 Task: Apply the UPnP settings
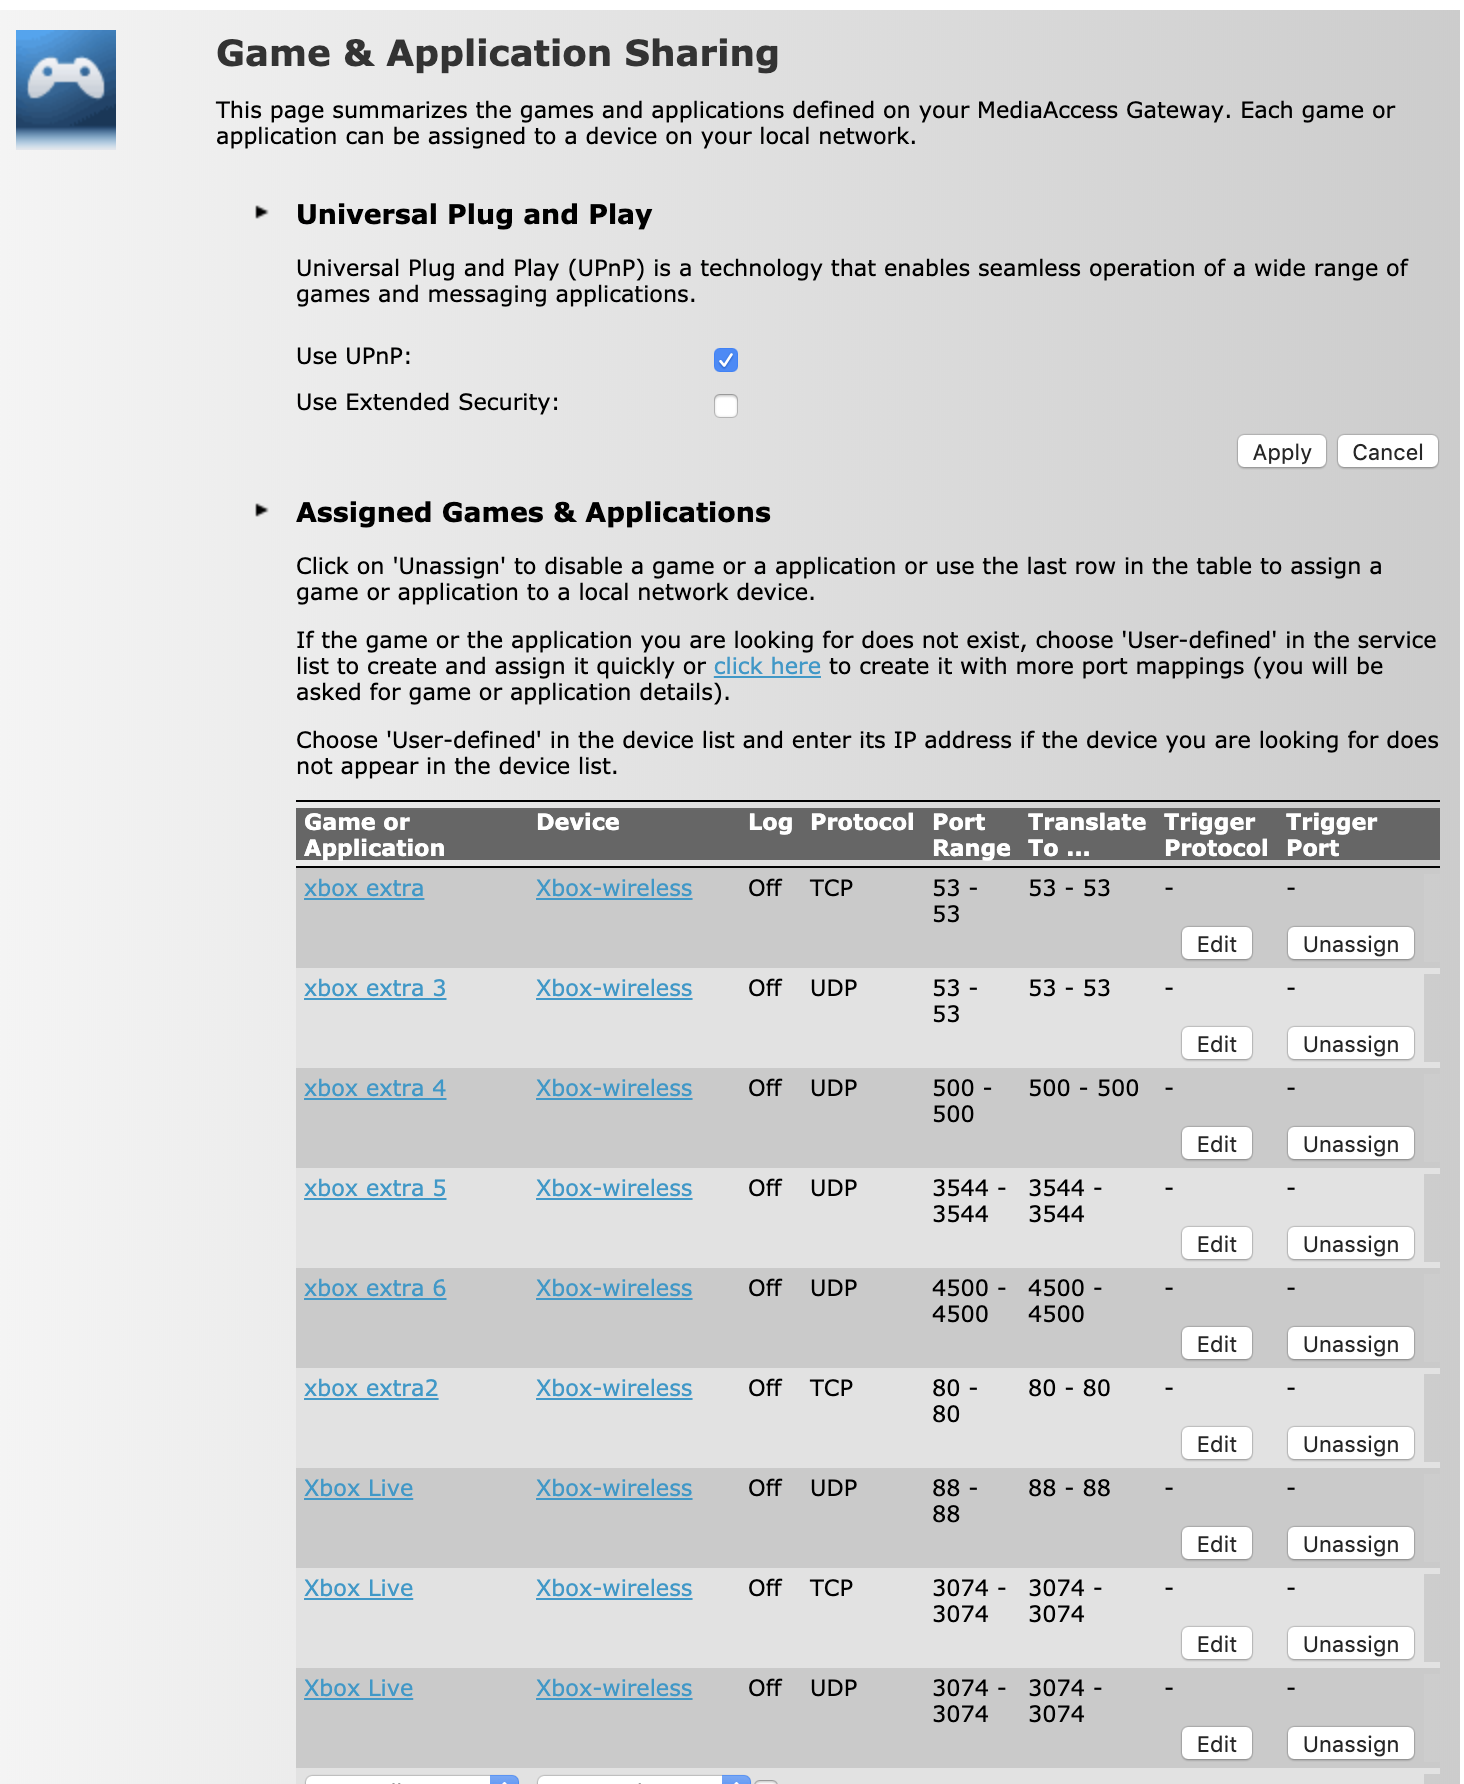[1282, 452]
